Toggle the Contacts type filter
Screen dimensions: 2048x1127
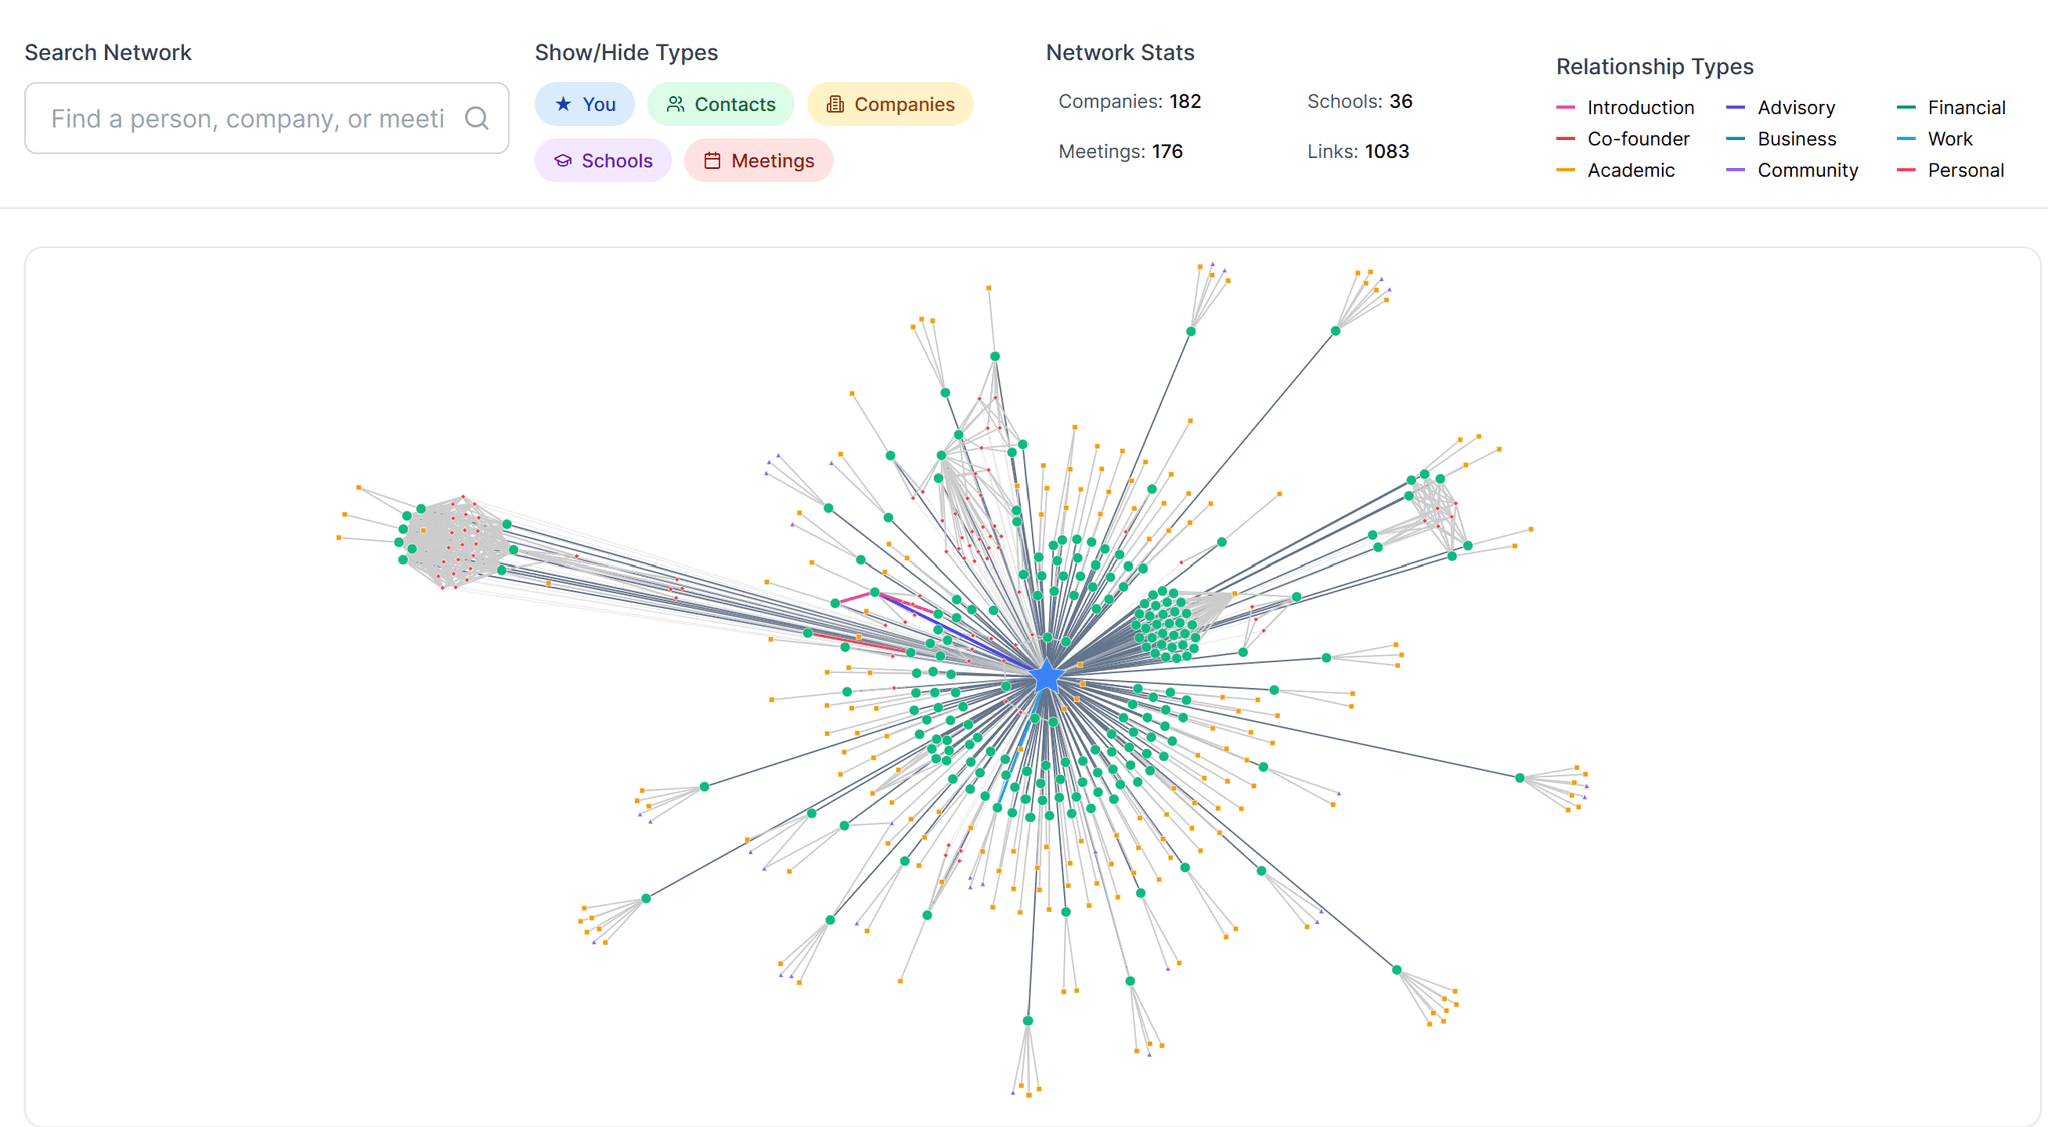pyautogui.click(x=721, y=104)
